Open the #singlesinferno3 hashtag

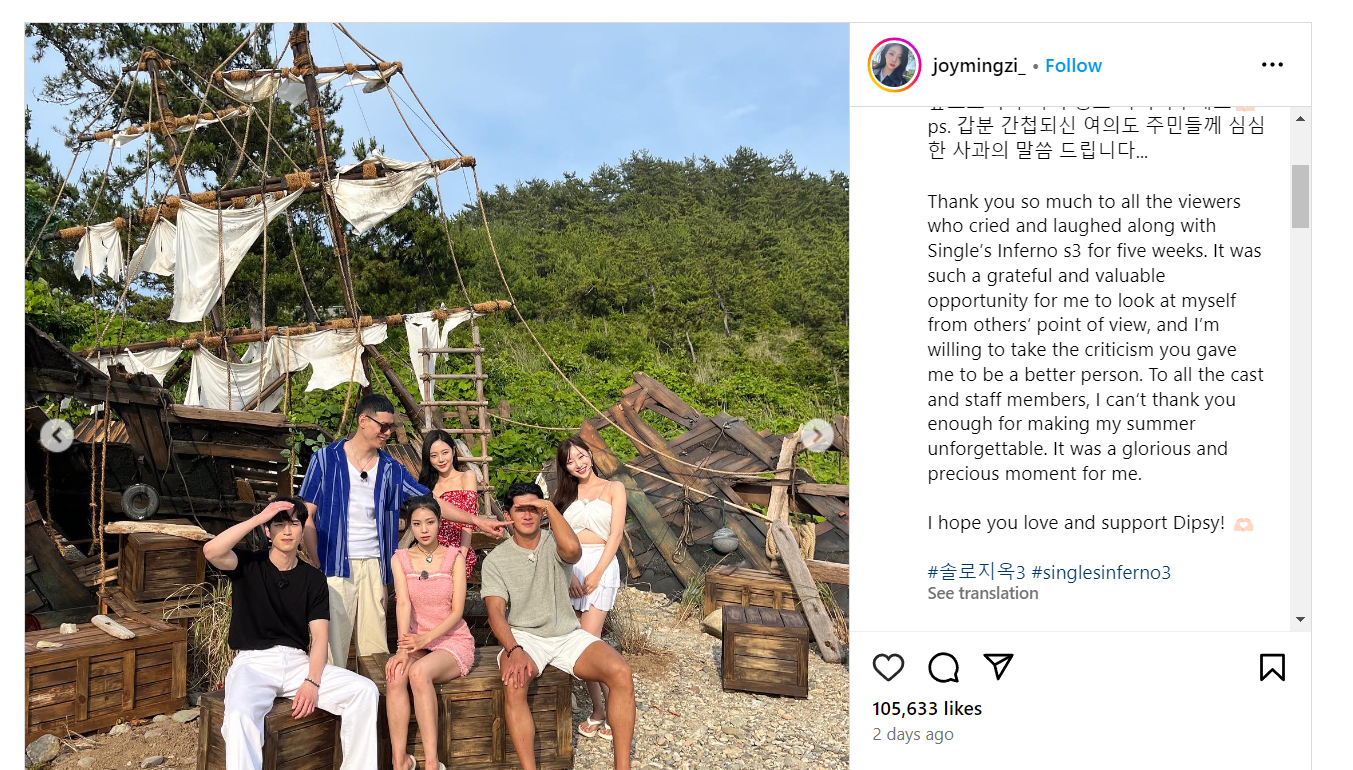coord(1101,572)
